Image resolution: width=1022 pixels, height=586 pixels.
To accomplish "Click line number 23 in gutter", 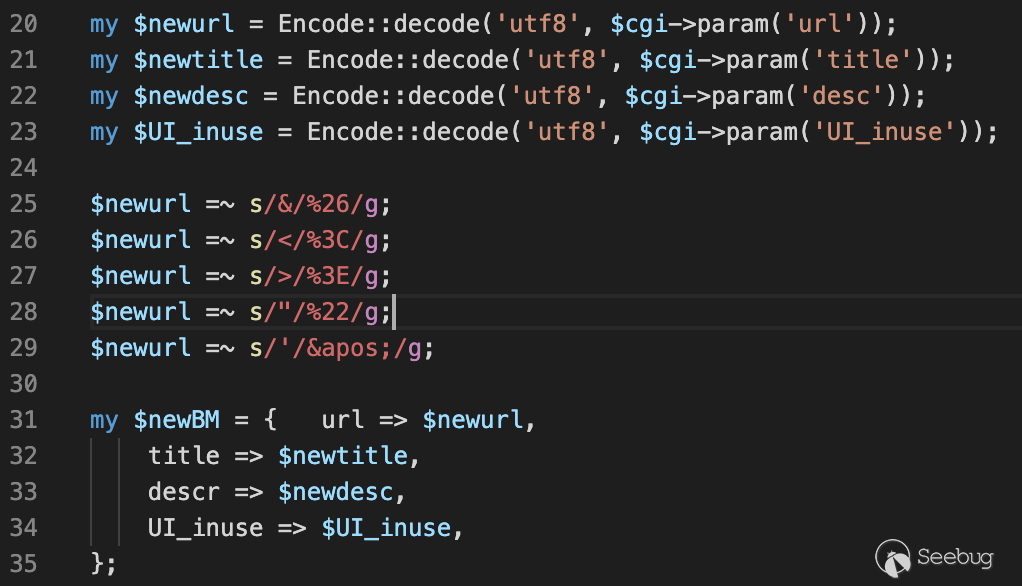I will coord(23,132).
